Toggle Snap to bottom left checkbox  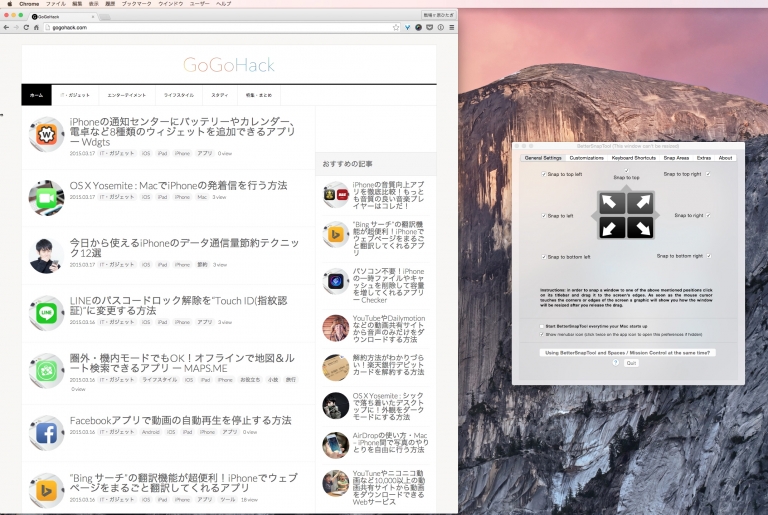point(544,257)
